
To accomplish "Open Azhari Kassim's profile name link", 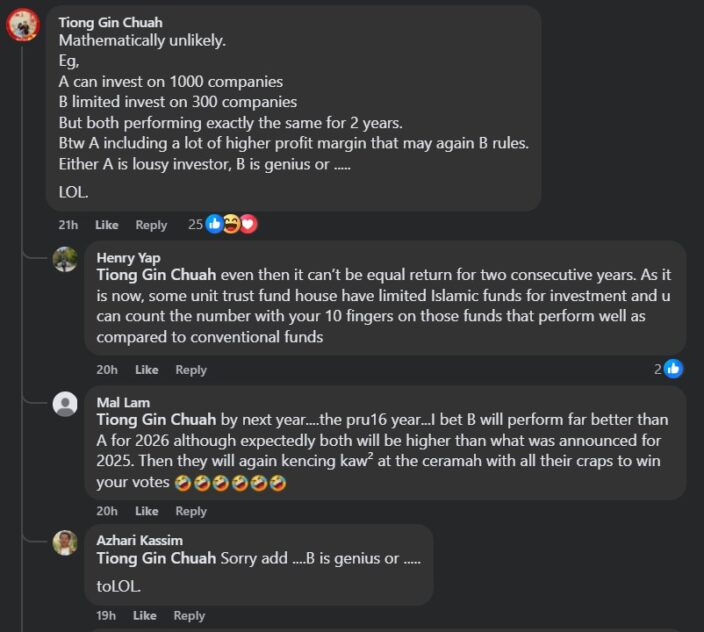I will click(x=139, y=540).
